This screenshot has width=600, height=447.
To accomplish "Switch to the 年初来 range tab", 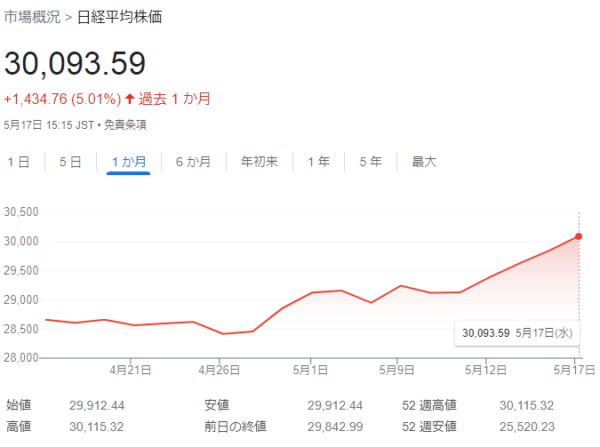I will [x=259, y=161].
